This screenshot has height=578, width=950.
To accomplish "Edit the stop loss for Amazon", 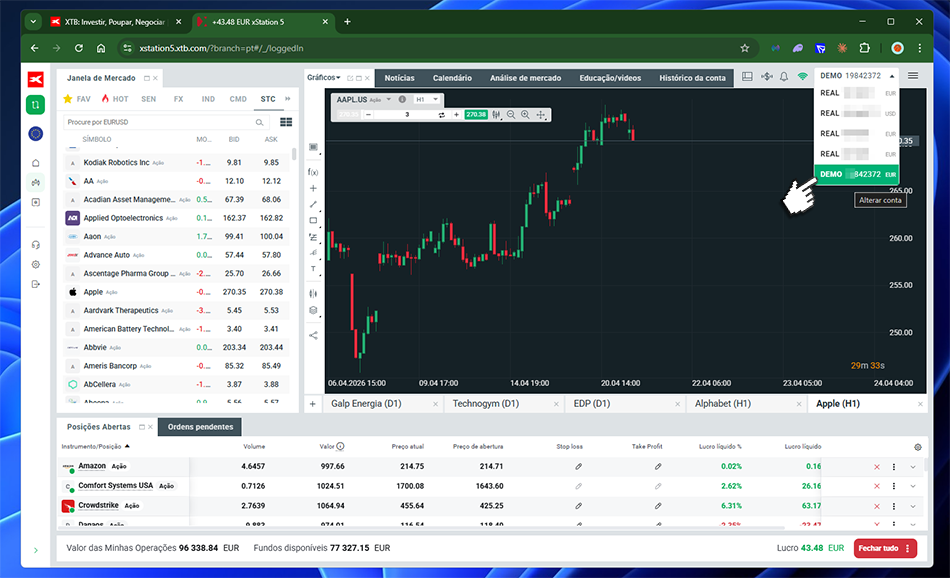I will pos(579,467).
